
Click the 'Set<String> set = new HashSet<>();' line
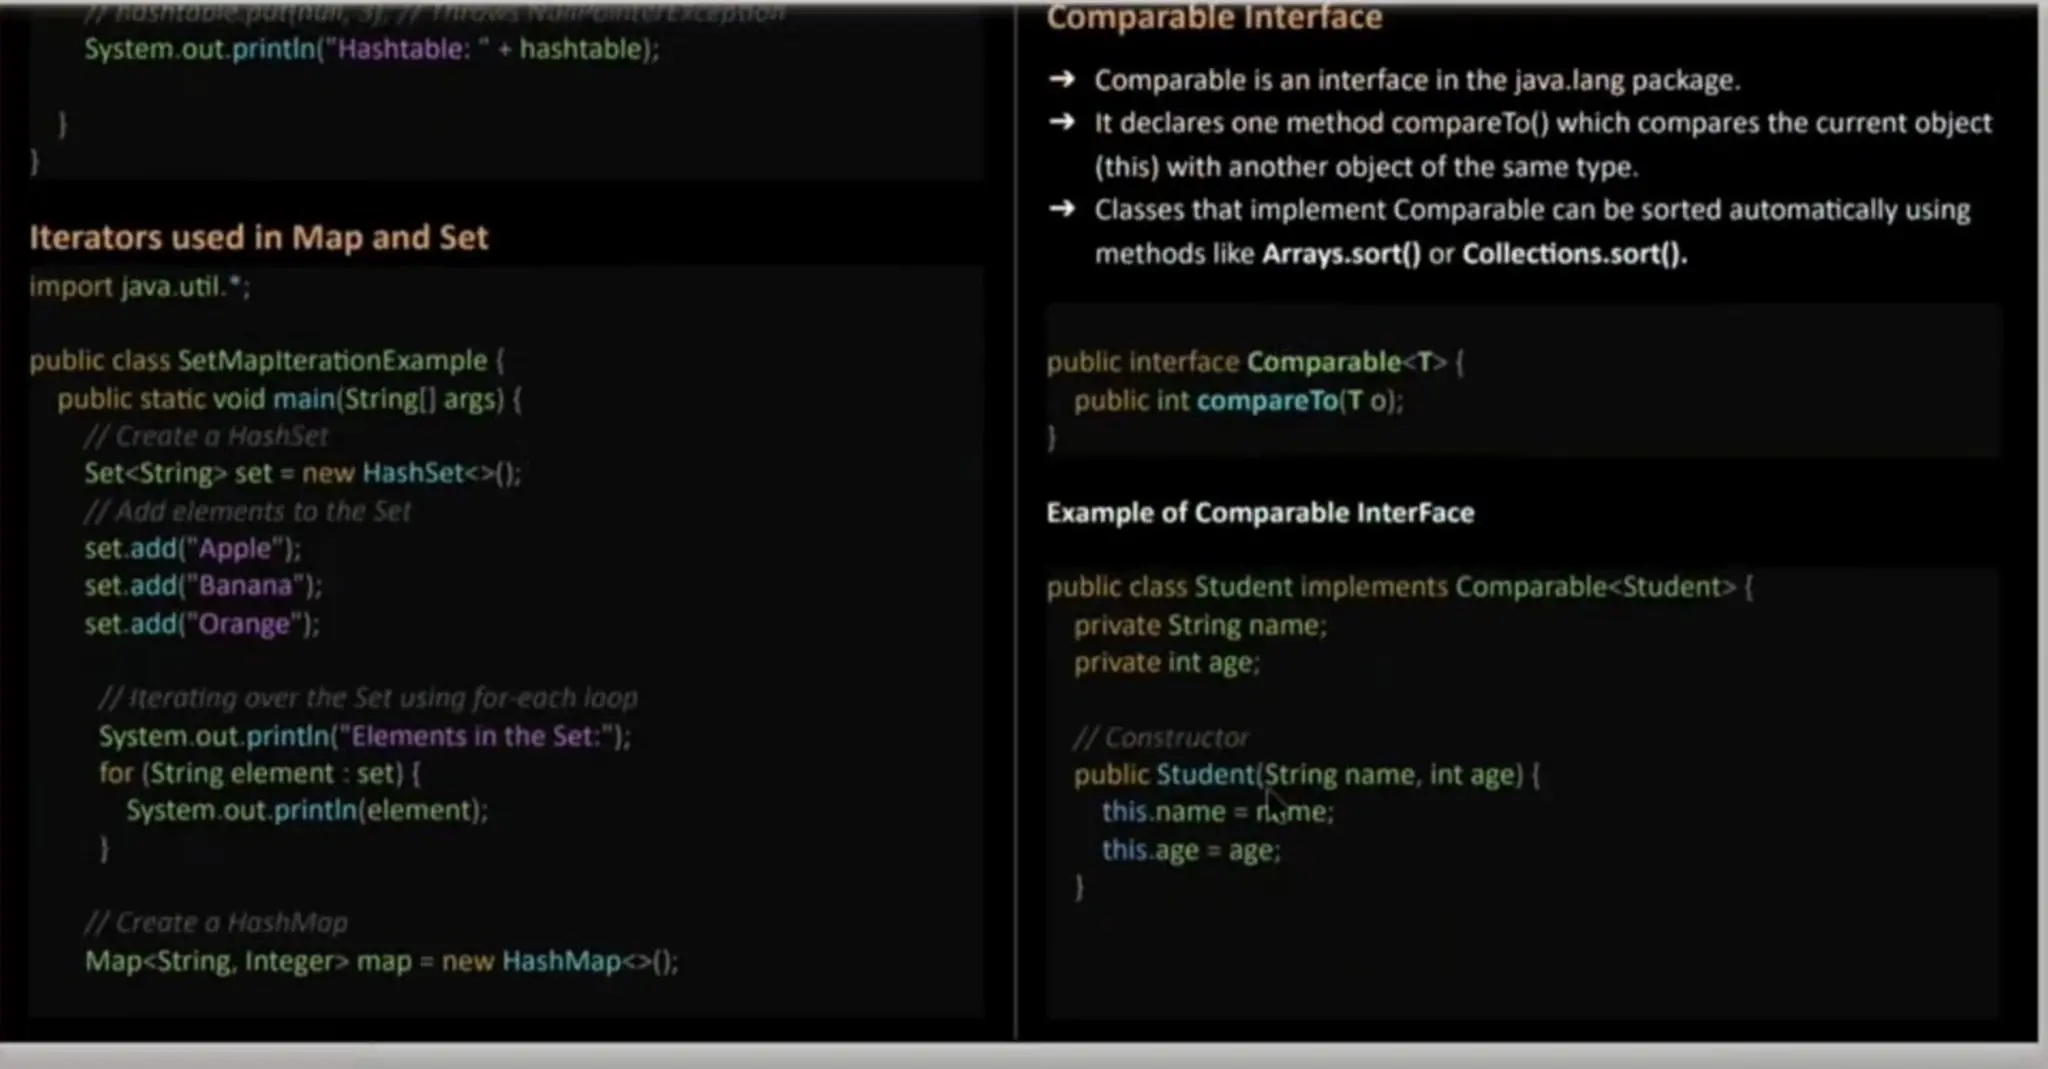coord(303,473)
